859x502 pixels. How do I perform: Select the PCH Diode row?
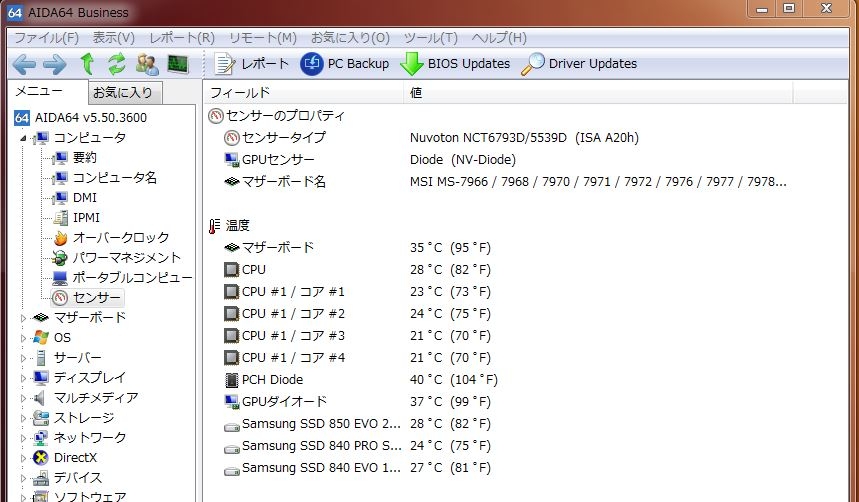click(x=361, y=379)
